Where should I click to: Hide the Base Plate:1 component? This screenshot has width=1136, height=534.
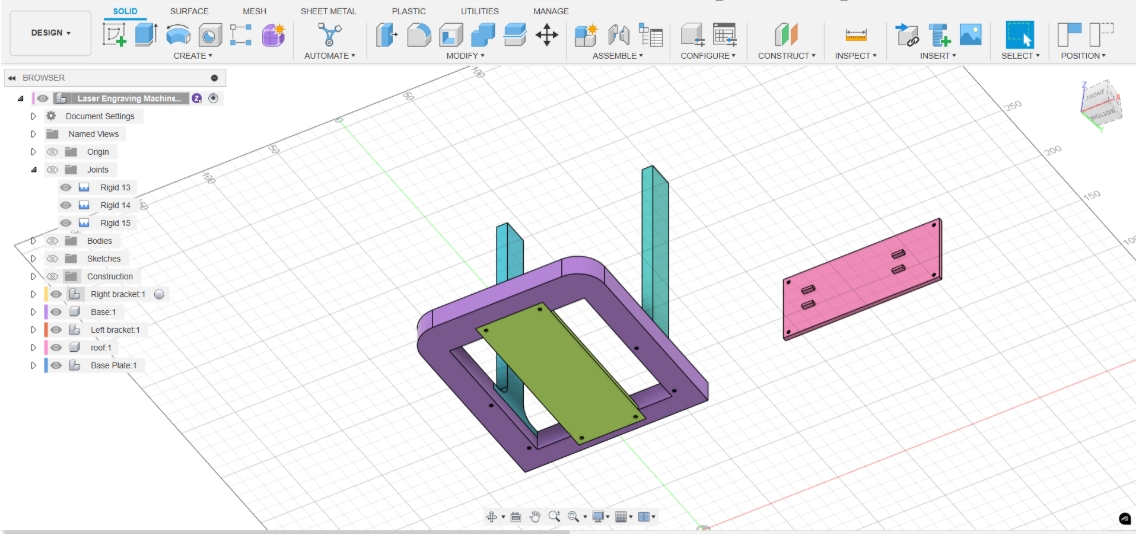click(x=56, y=365)
